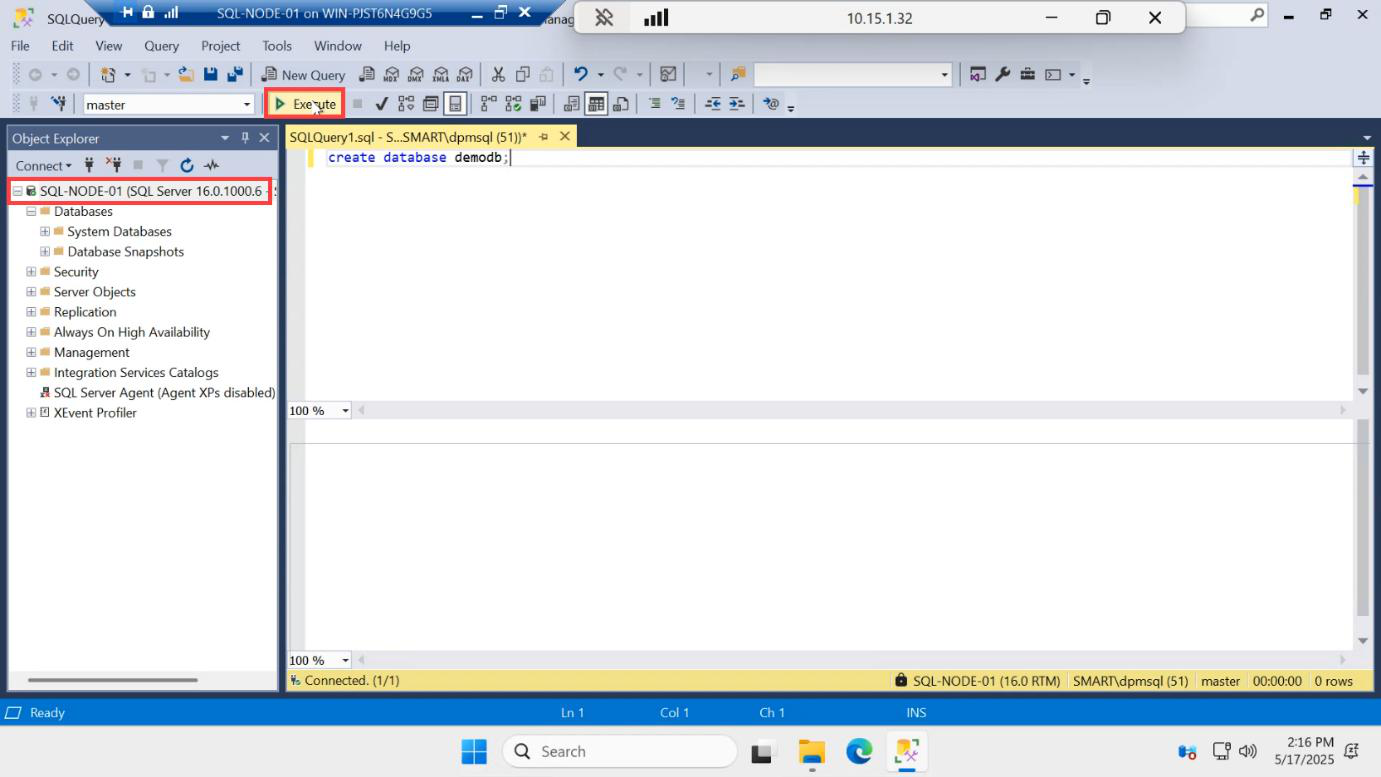Run the query with Execute

(306, 104)
